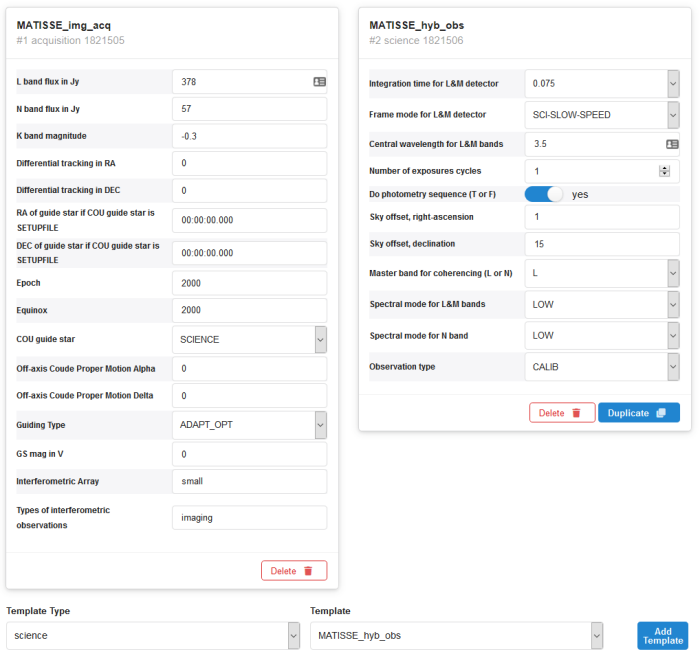Viewport: 700px width, 656px height.
Task: Delete the MATISSE_img_acq acquisition template
Action: 294,571
